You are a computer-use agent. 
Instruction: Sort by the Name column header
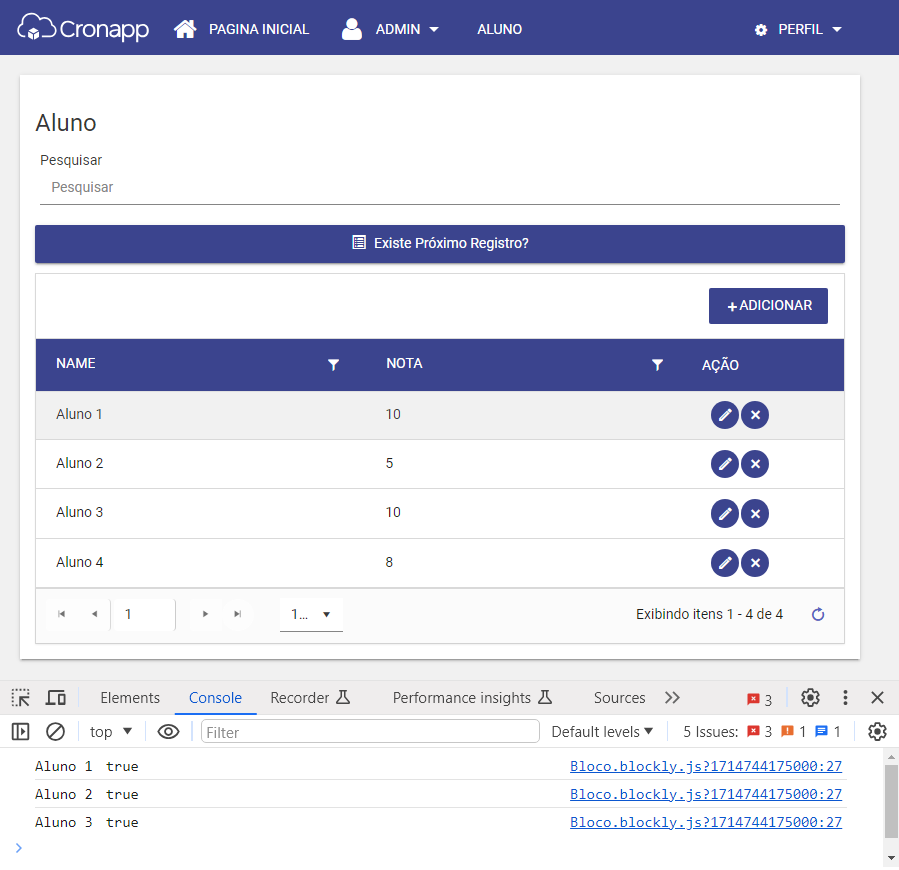pyautogui.click(x=76, y=364)
